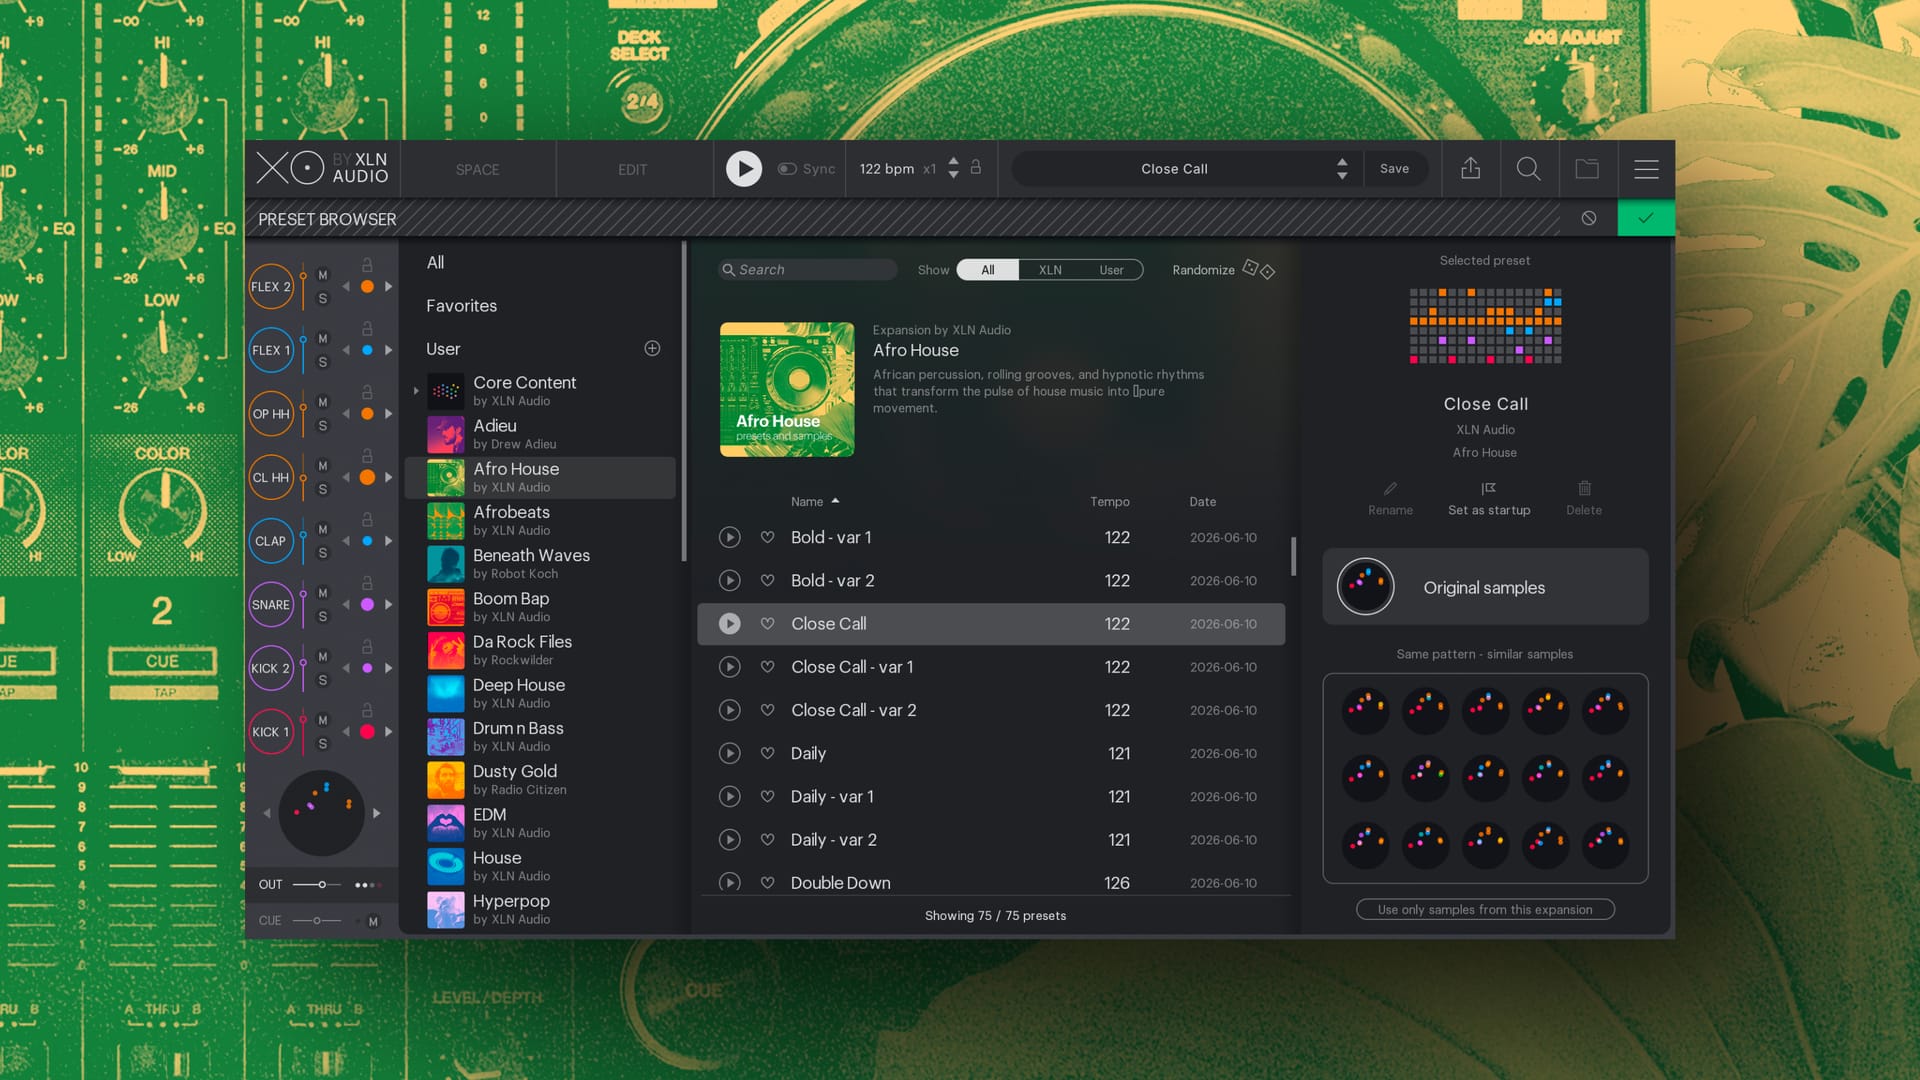The width and height of the screenshot is (1920, 1080).
Task: Open the preset name dropdown arrows
Action: 1342,169
